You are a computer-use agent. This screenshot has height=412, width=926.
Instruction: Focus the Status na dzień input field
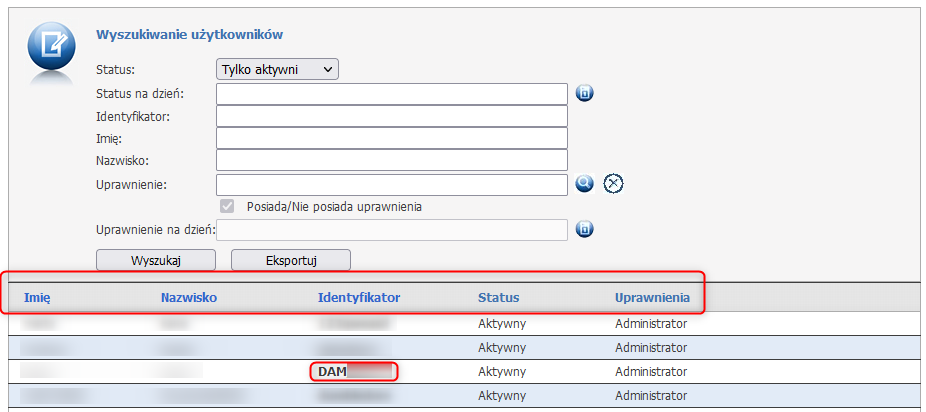click(392, 94)
